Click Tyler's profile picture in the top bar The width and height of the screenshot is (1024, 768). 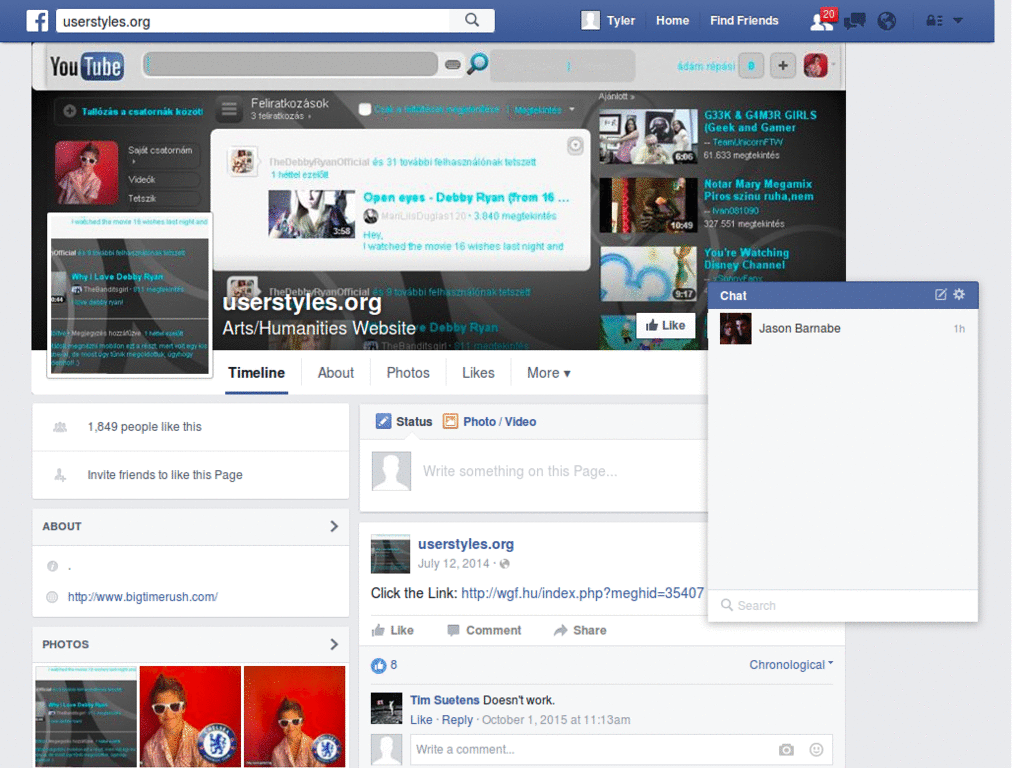pos(590,20)
